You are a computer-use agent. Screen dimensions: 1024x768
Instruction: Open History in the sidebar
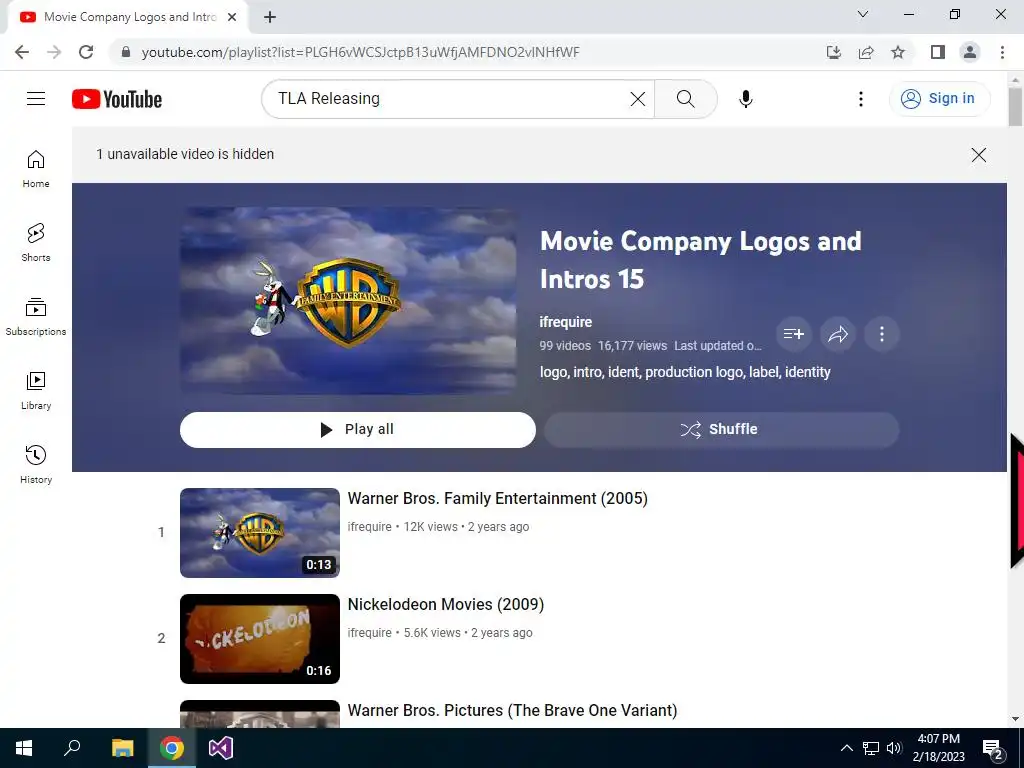36,464
